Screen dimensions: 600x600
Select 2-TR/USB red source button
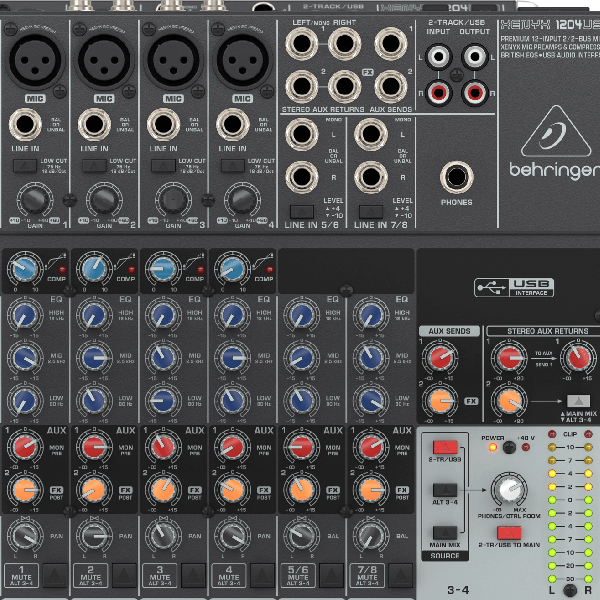pyautogui.click(x=445, y=447)
